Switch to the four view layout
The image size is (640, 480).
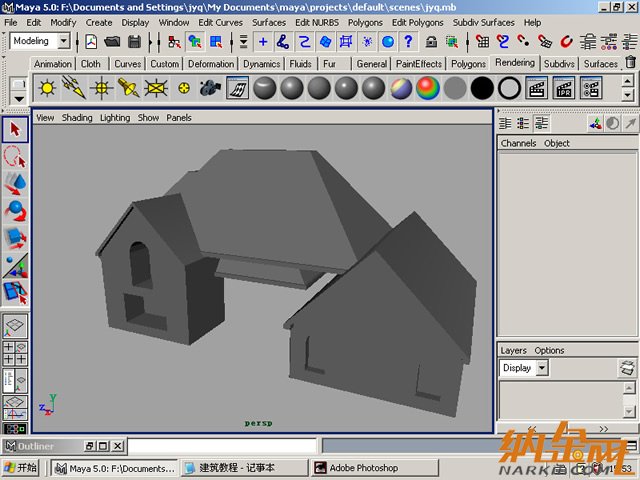point(15,353)
